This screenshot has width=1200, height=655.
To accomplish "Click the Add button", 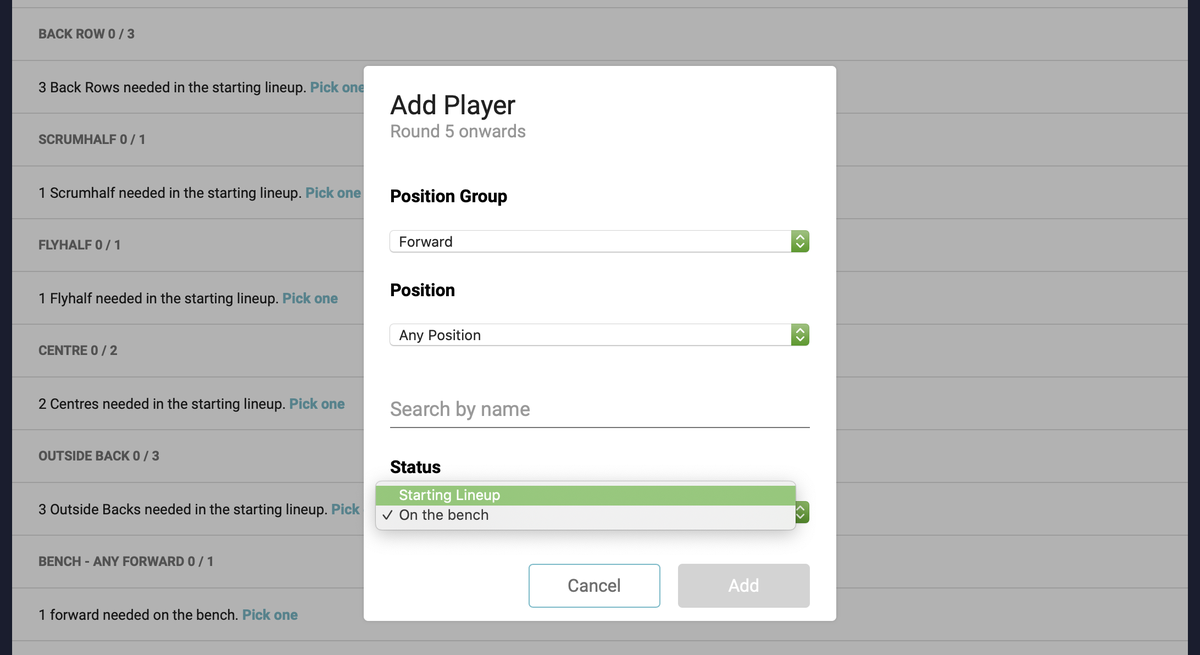I will point(743,586).
